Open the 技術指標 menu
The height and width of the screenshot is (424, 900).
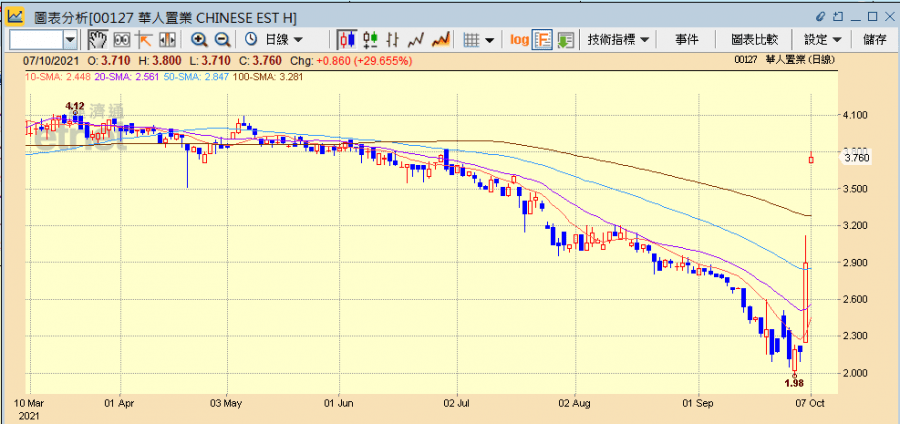pyautogui.click(x=617, y=39)
